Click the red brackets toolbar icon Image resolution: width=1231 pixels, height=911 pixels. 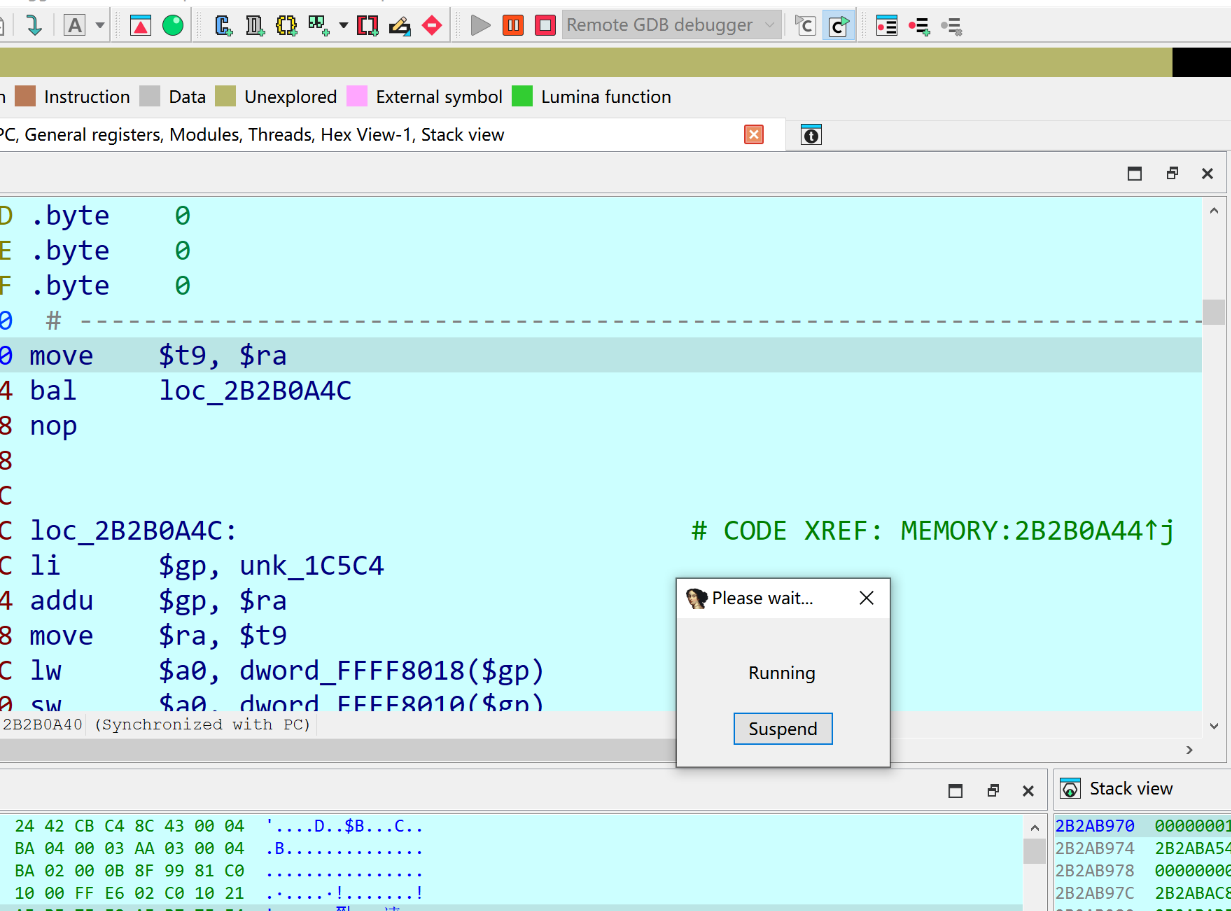coord(367,25)
